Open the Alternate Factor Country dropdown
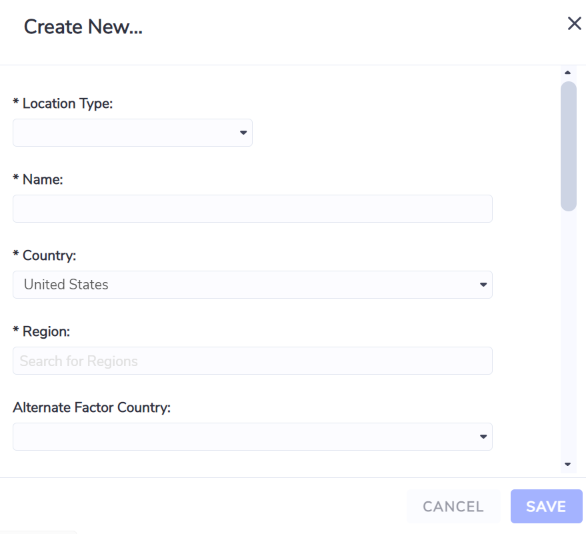Viewport: 586px width, 534px height. click(253, 436)
